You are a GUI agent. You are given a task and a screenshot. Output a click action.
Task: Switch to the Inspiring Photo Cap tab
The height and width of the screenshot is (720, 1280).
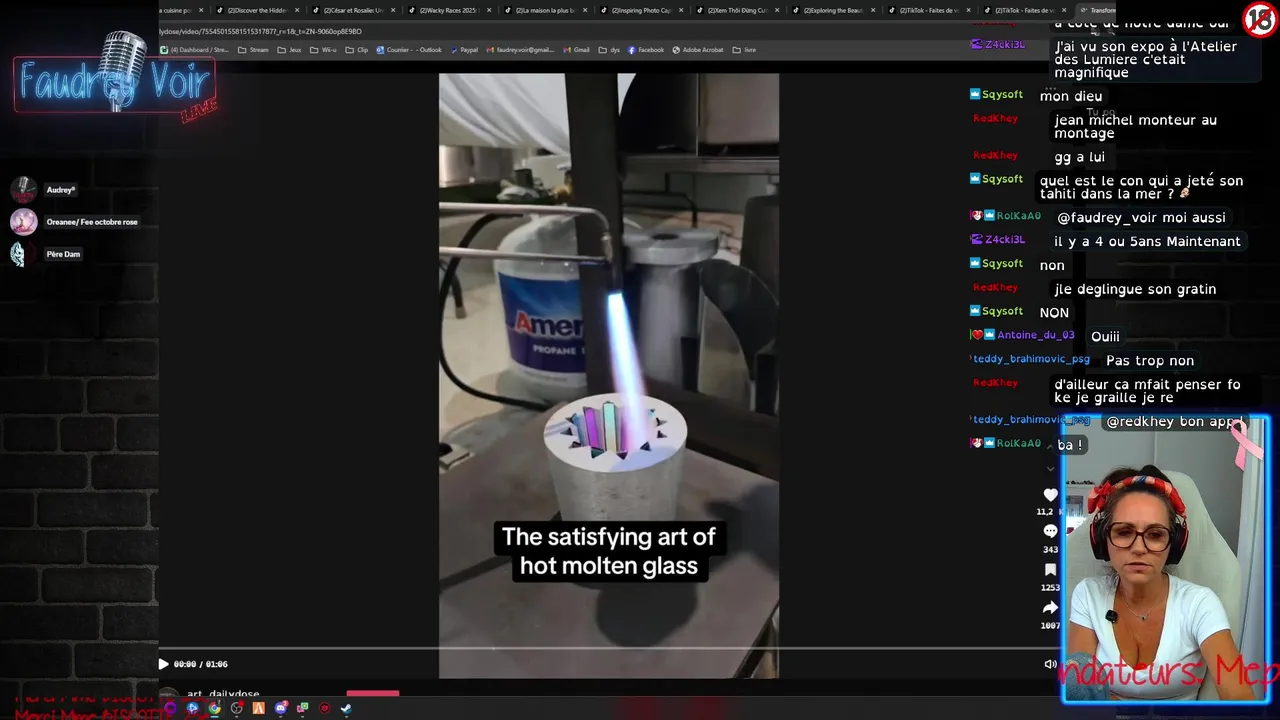(x=641, y=10)
